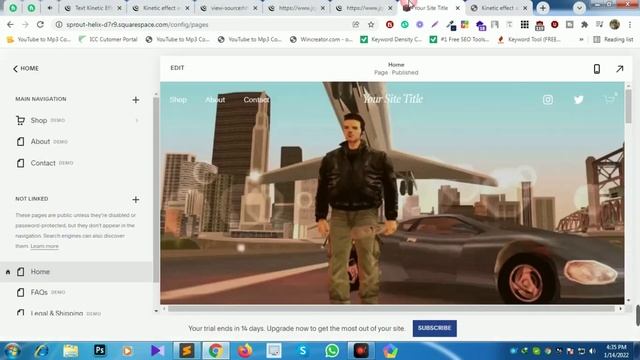Open Windows Start menu
Screen dimensions: 640x360
coord(11,351)
